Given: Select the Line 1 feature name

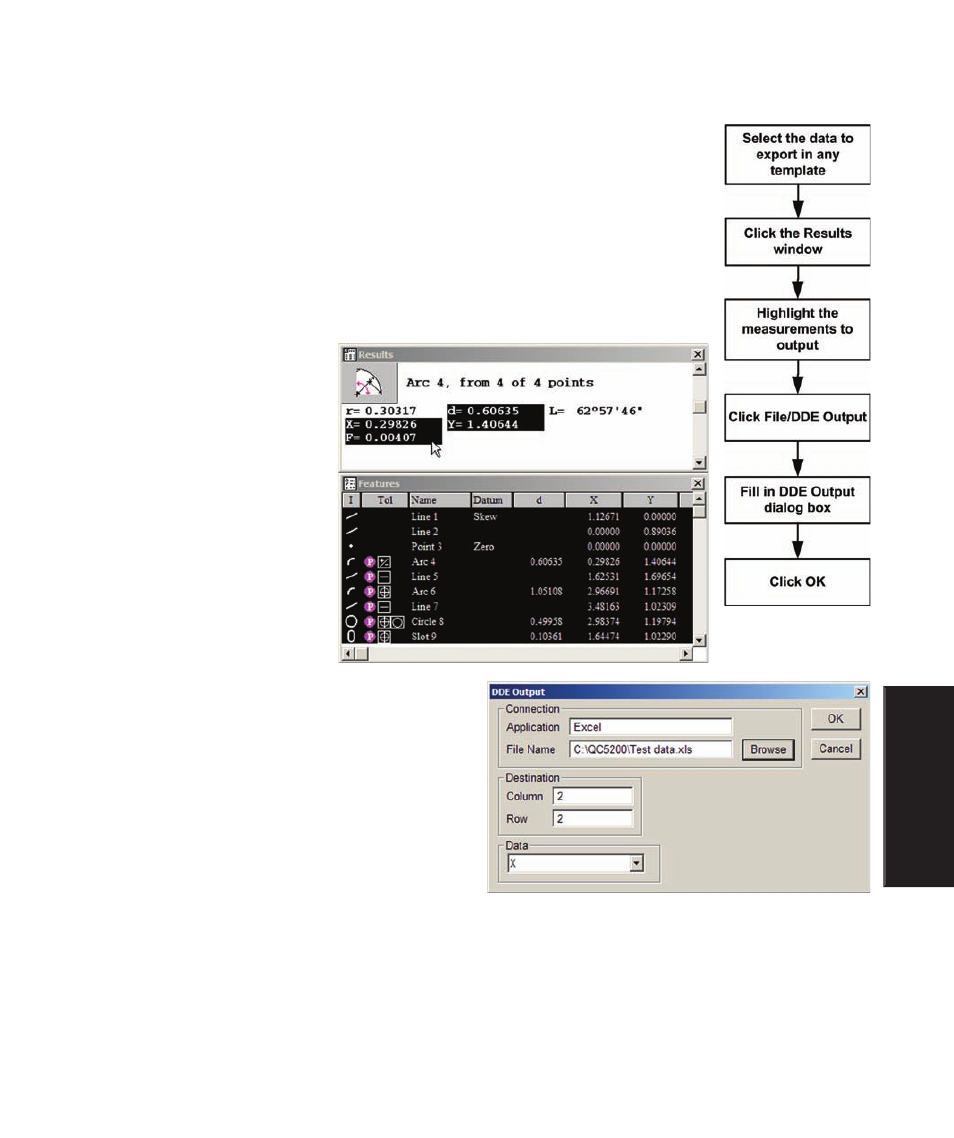Looking at the screenshot, I should pyautogui.click(x=425, y=517).
